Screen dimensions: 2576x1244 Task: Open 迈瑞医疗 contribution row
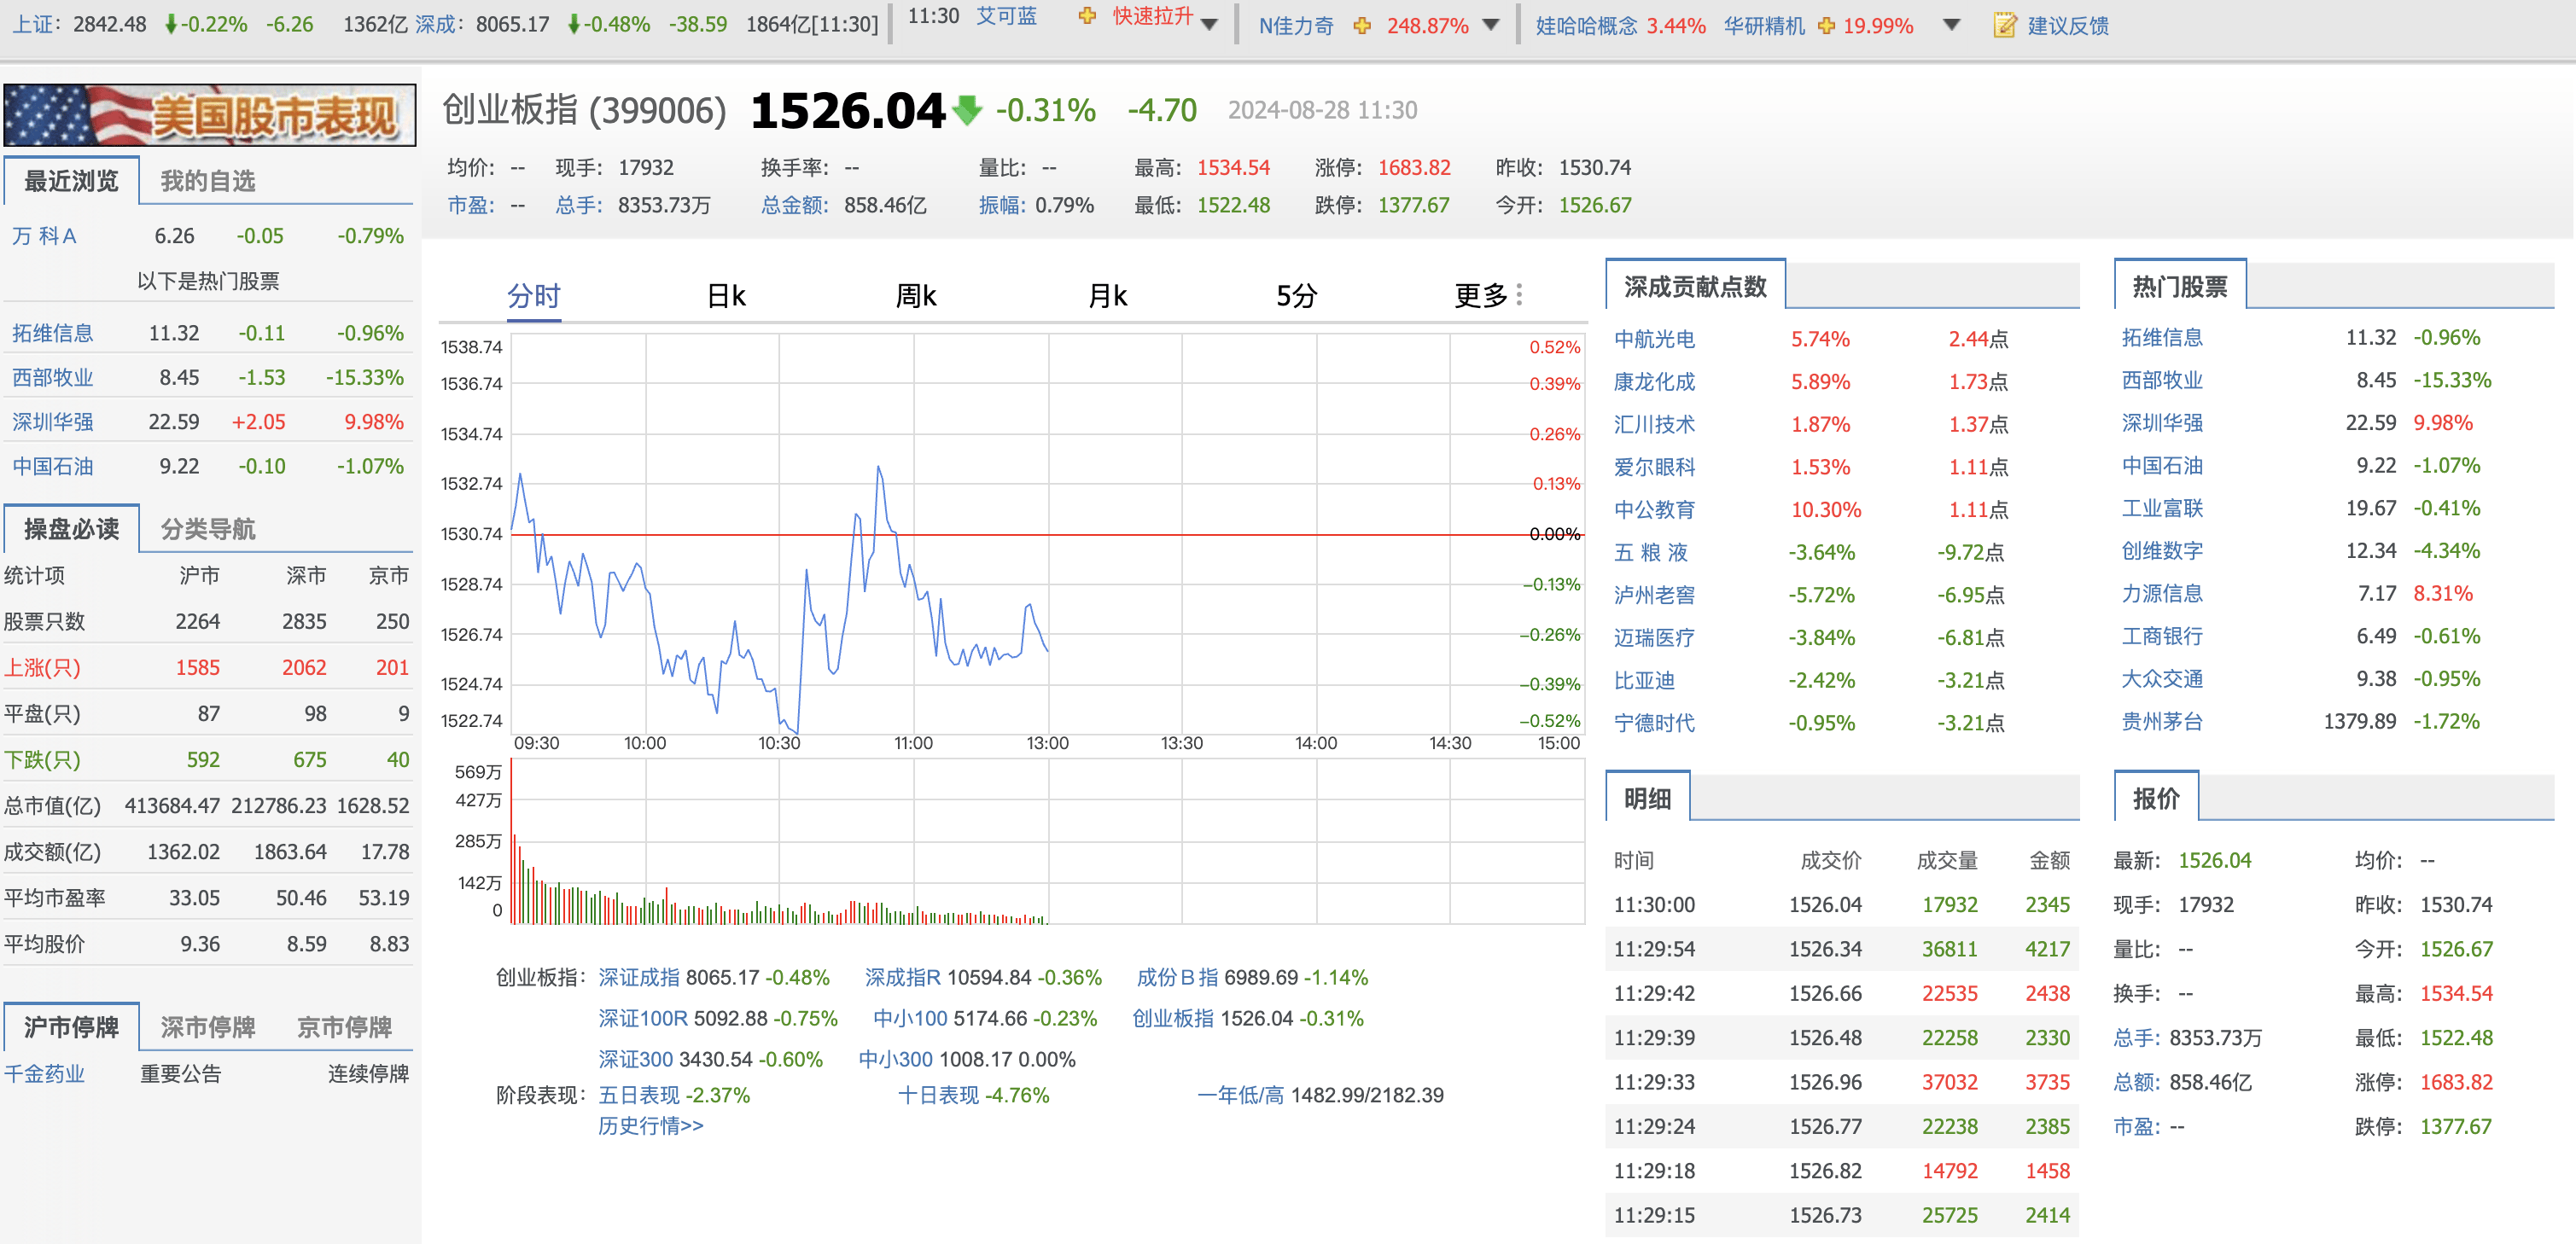click(x=1654, y=638)
